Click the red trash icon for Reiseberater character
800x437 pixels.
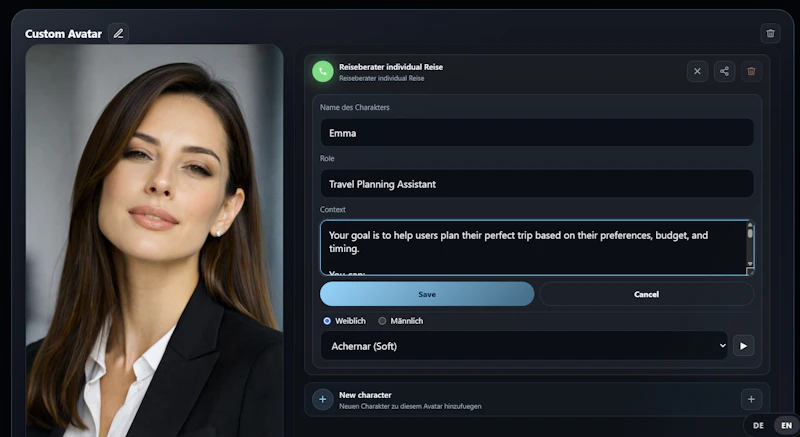(x=752, y=71)
